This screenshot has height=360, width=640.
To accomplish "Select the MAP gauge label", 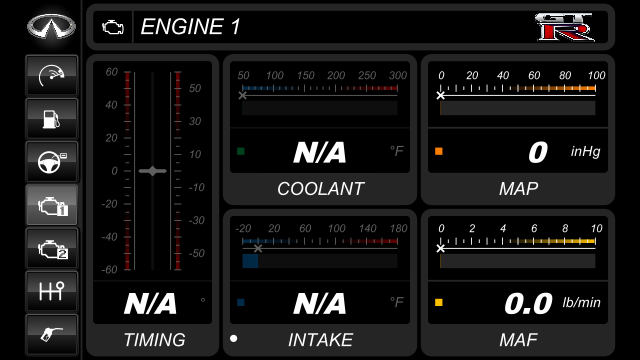I will 518,189.
